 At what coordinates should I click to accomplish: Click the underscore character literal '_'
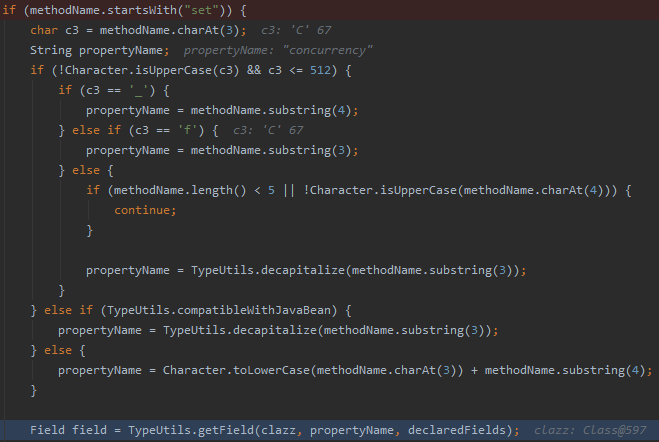click(138, 90)
